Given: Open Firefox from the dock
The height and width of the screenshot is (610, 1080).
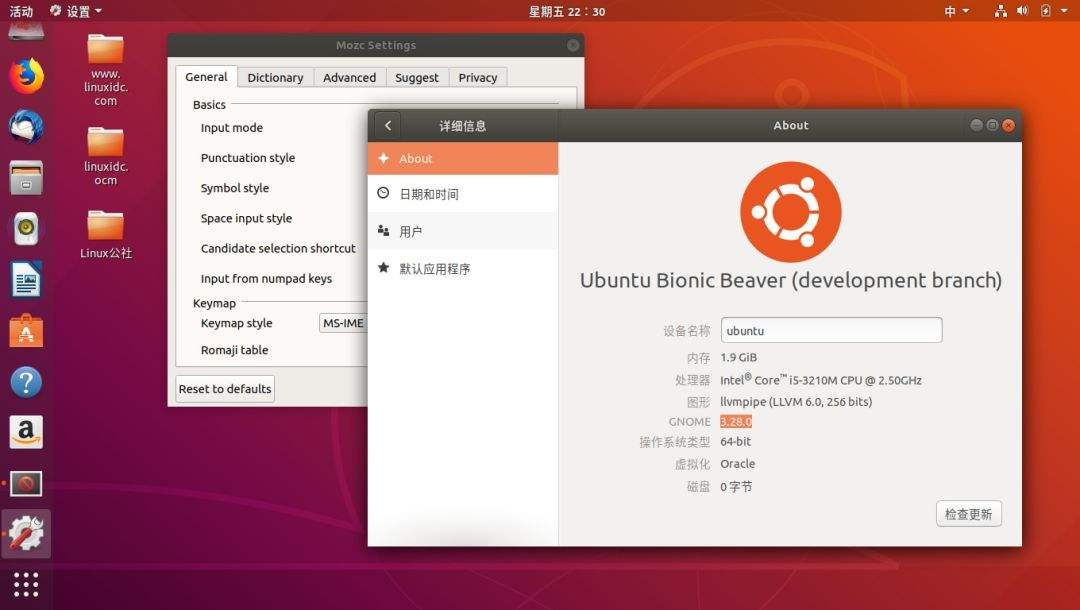Looking at the screenshot, I should (x=25, y=75).
